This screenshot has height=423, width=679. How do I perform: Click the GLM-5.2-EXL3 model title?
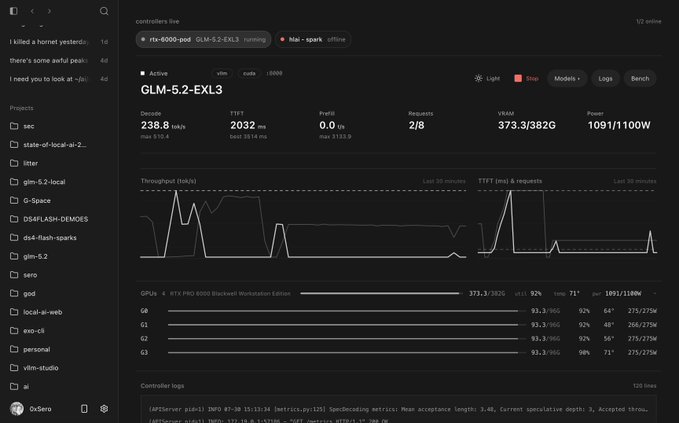coord(181,90)
